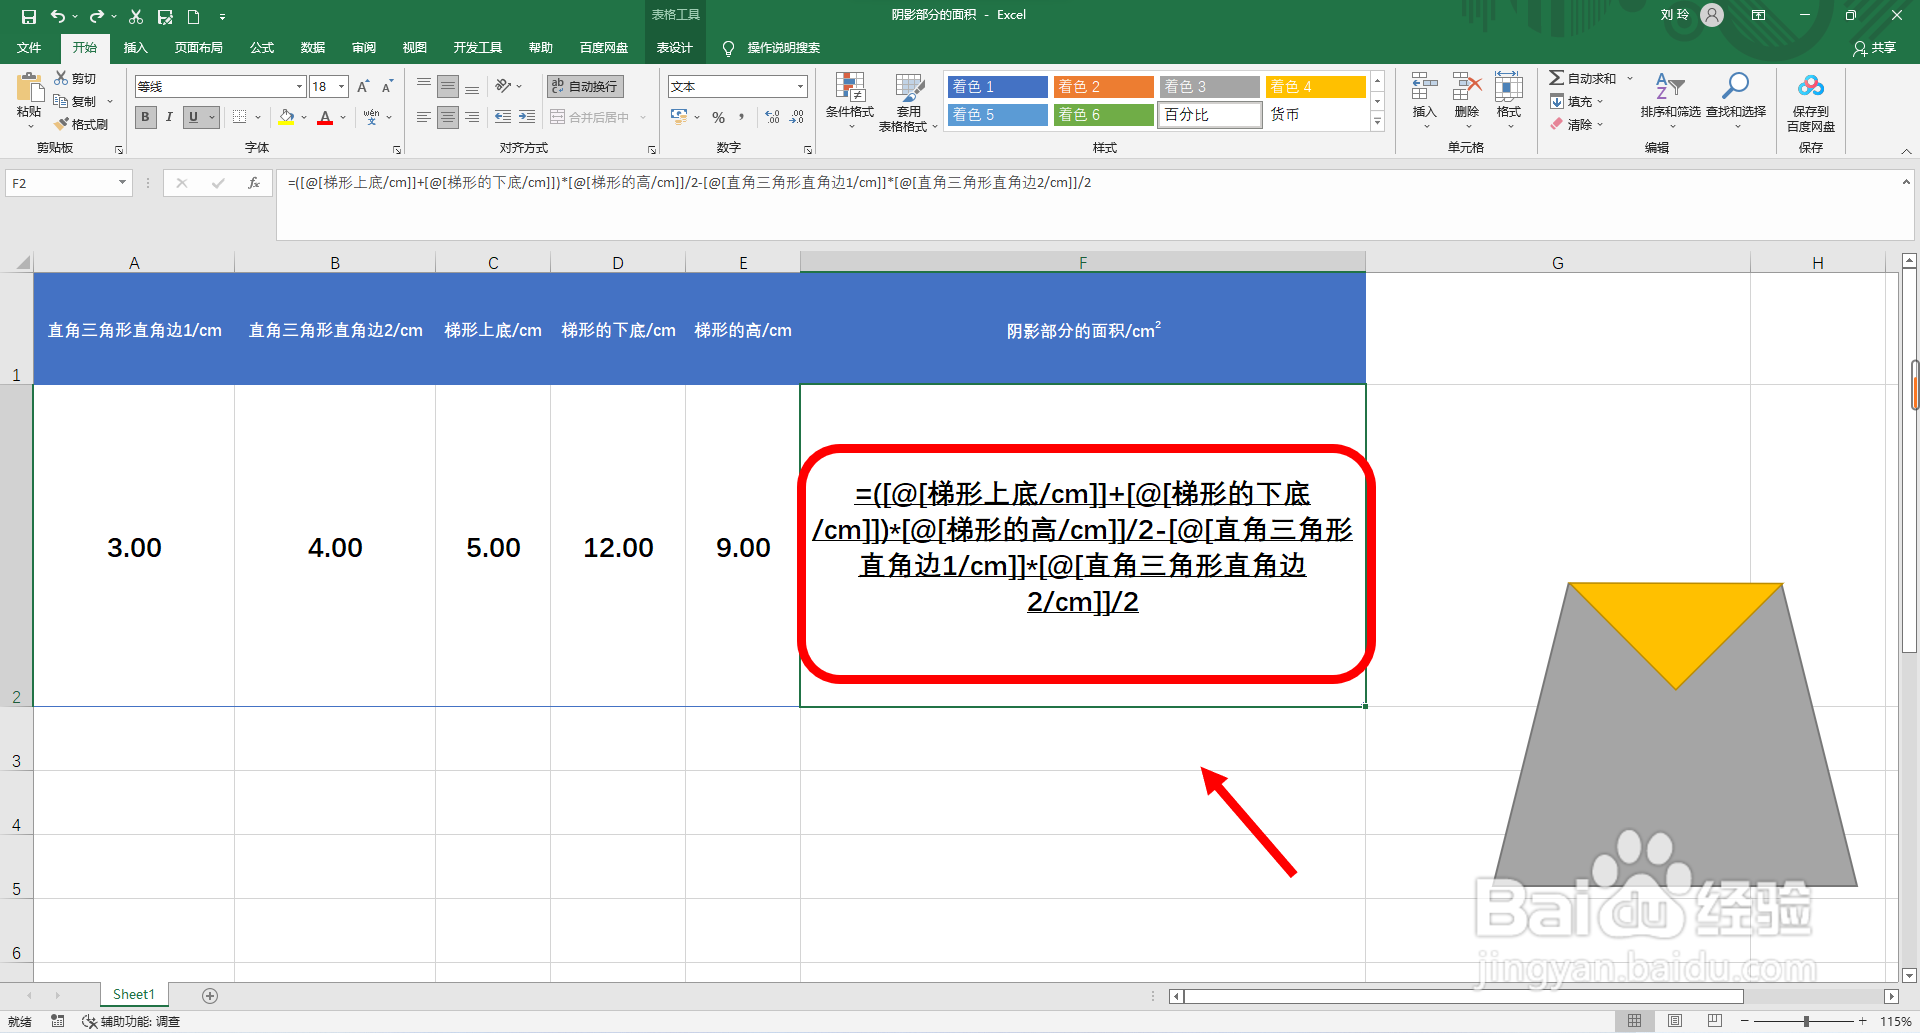Open the font size dropdown showing 18

(342, 87)
